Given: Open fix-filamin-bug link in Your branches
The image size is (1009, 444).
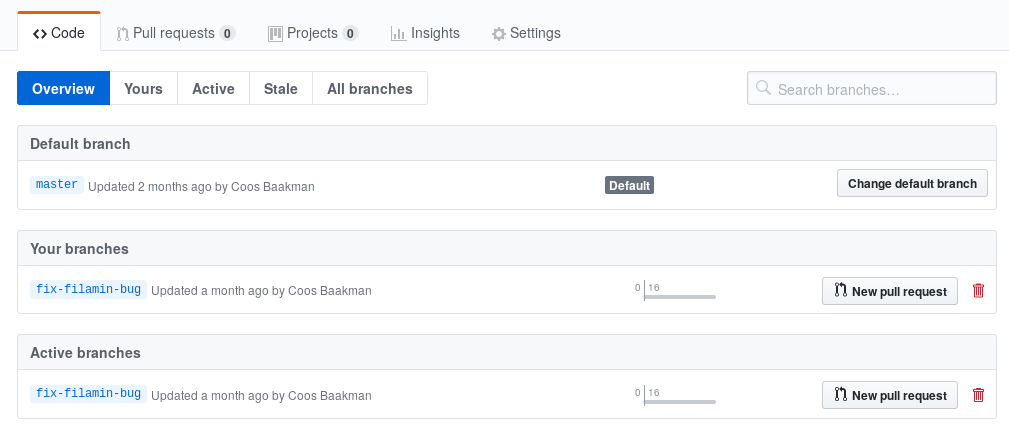Looking at the screenshot, I should pos(88,290).
